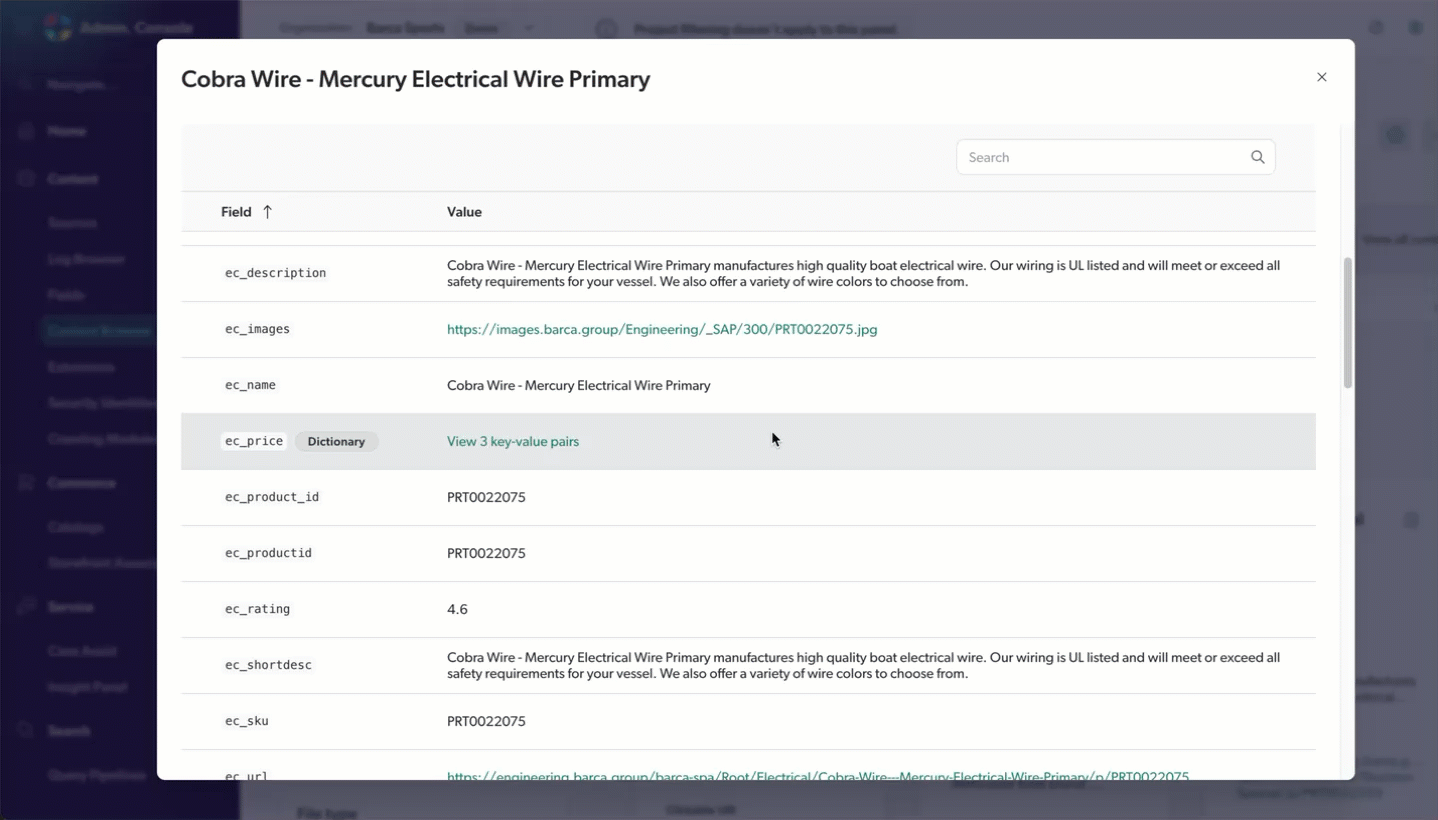Open Query Pipelines in background sidebar
Image resolution: width=1438 pixels, height=820 pixels.
(97, 775)
